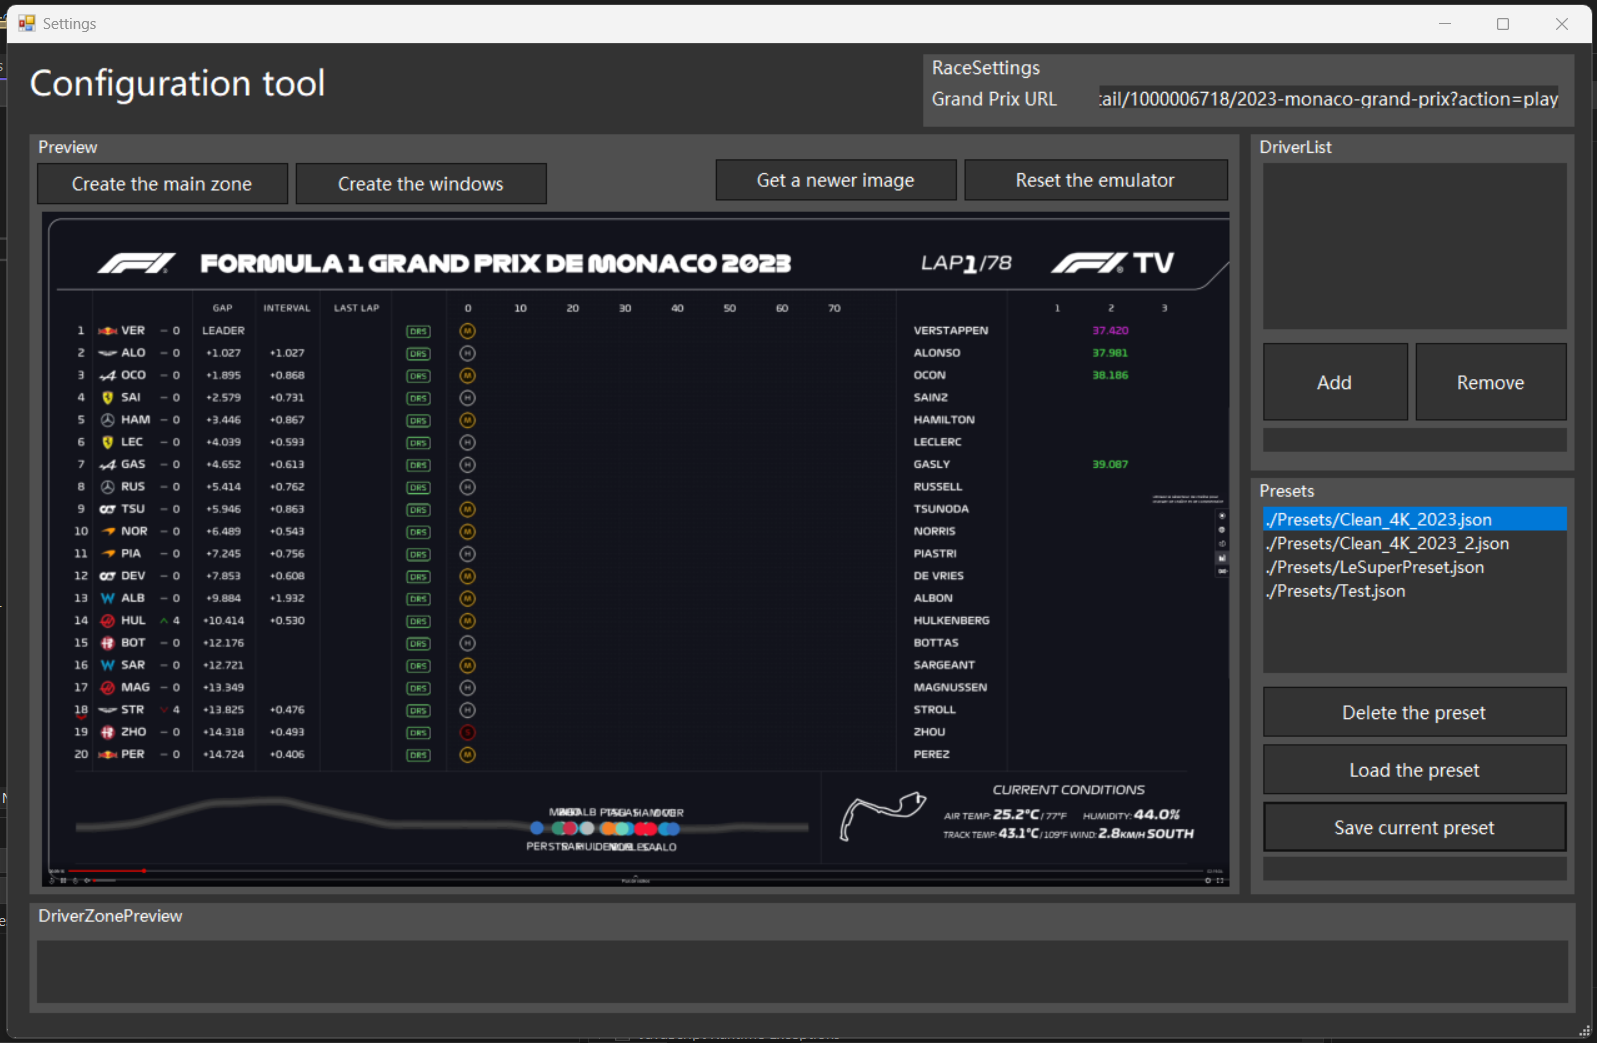Click Remove in the DriverList panel

point(1491,382)
